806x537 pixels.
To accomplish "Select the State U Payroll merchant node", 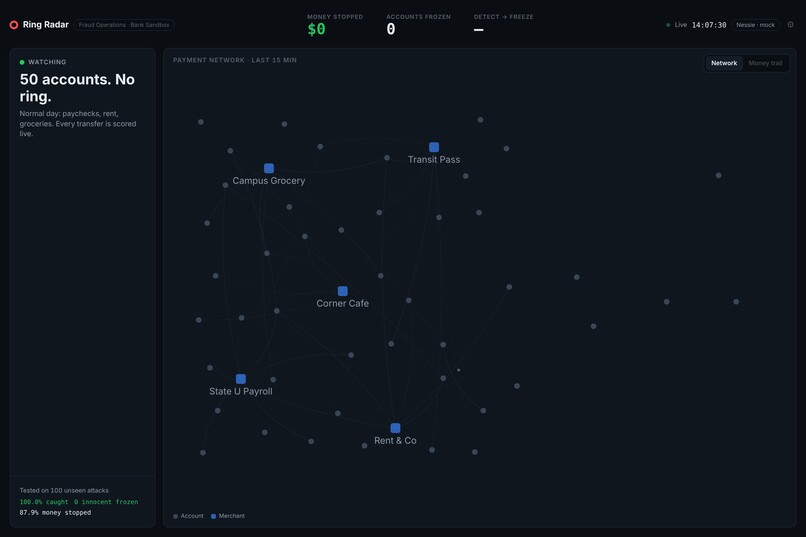I will pyautogui.click(x=241, y=379).
